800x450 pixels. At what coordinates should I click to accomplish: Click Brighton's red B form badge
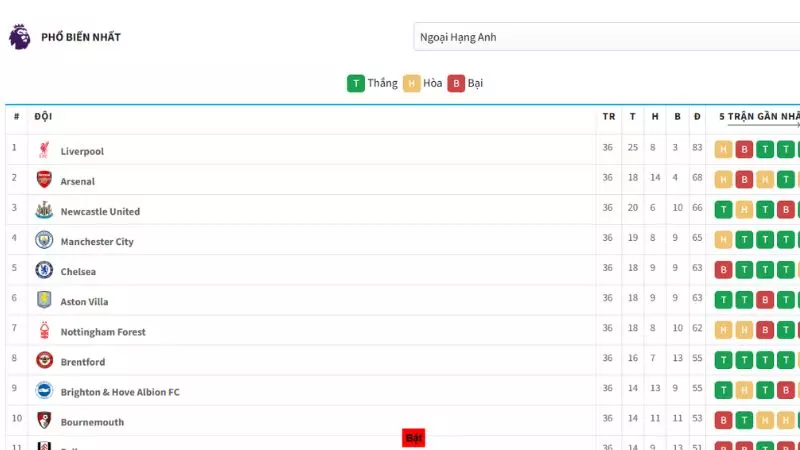[786, 390]
